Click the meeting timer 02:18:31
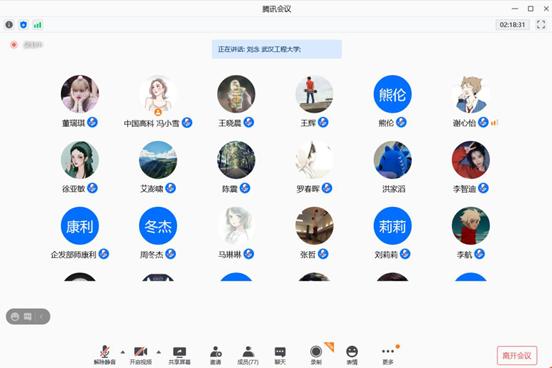The width and height of the screenshot is (552, 368). point(512,25)
